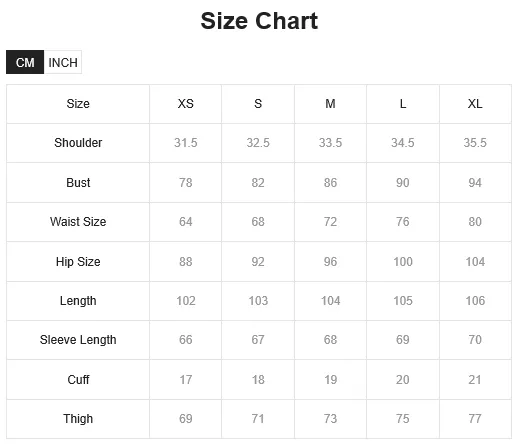The height and width of the screenshot is (446, 518).
Task: Click the Size Chart heading
Action: click(x=259, y=21)
